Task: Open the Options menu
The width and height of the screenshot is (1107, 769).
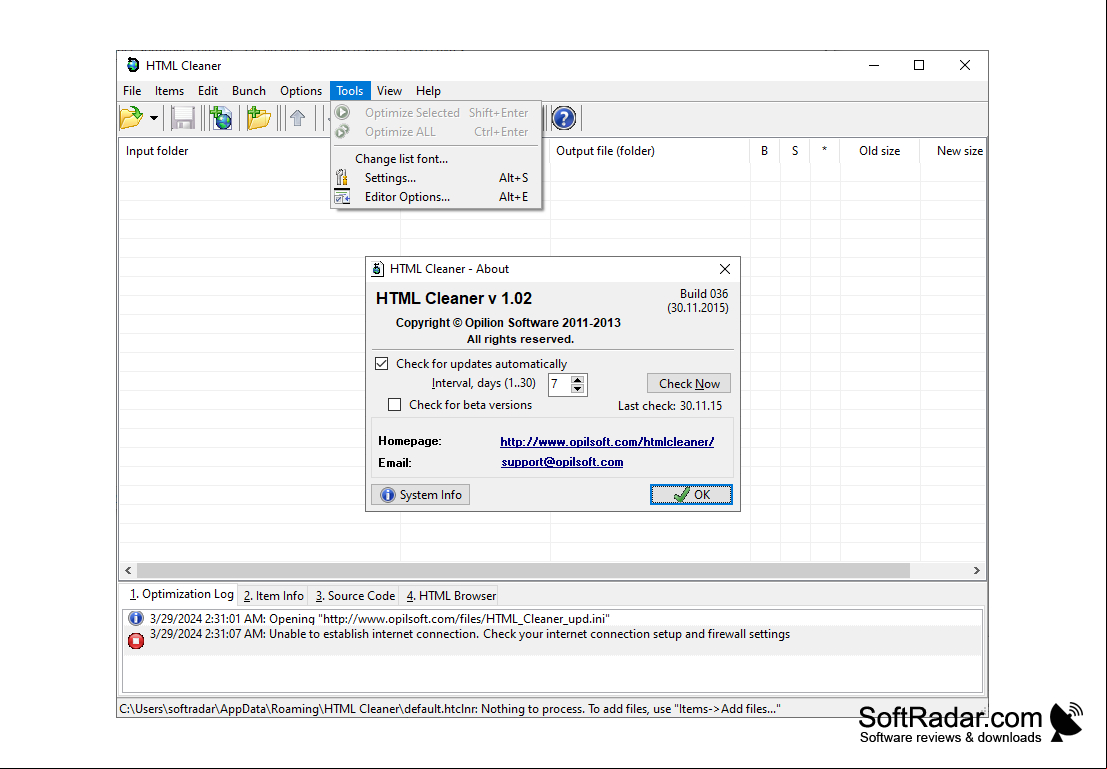Action: [301, 90]
